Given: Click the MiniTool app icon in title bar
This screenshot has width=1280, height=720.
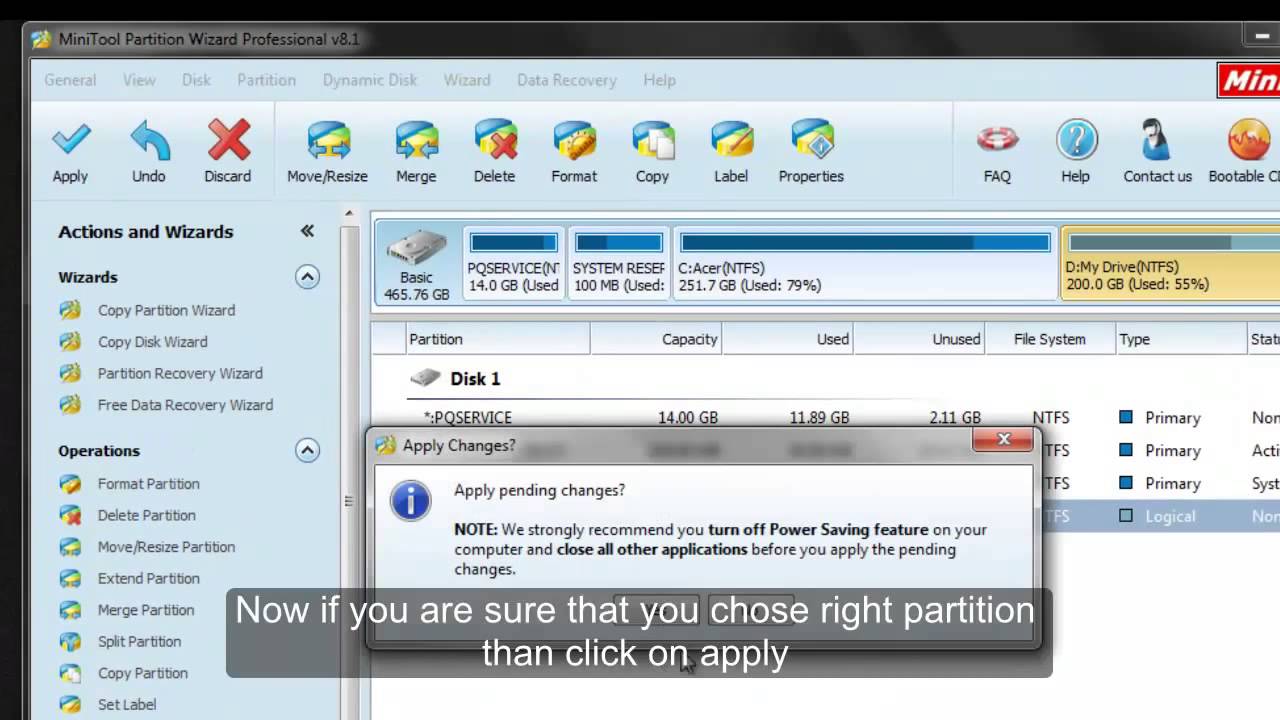Looking at the screenshot, I should pos(41,40).
